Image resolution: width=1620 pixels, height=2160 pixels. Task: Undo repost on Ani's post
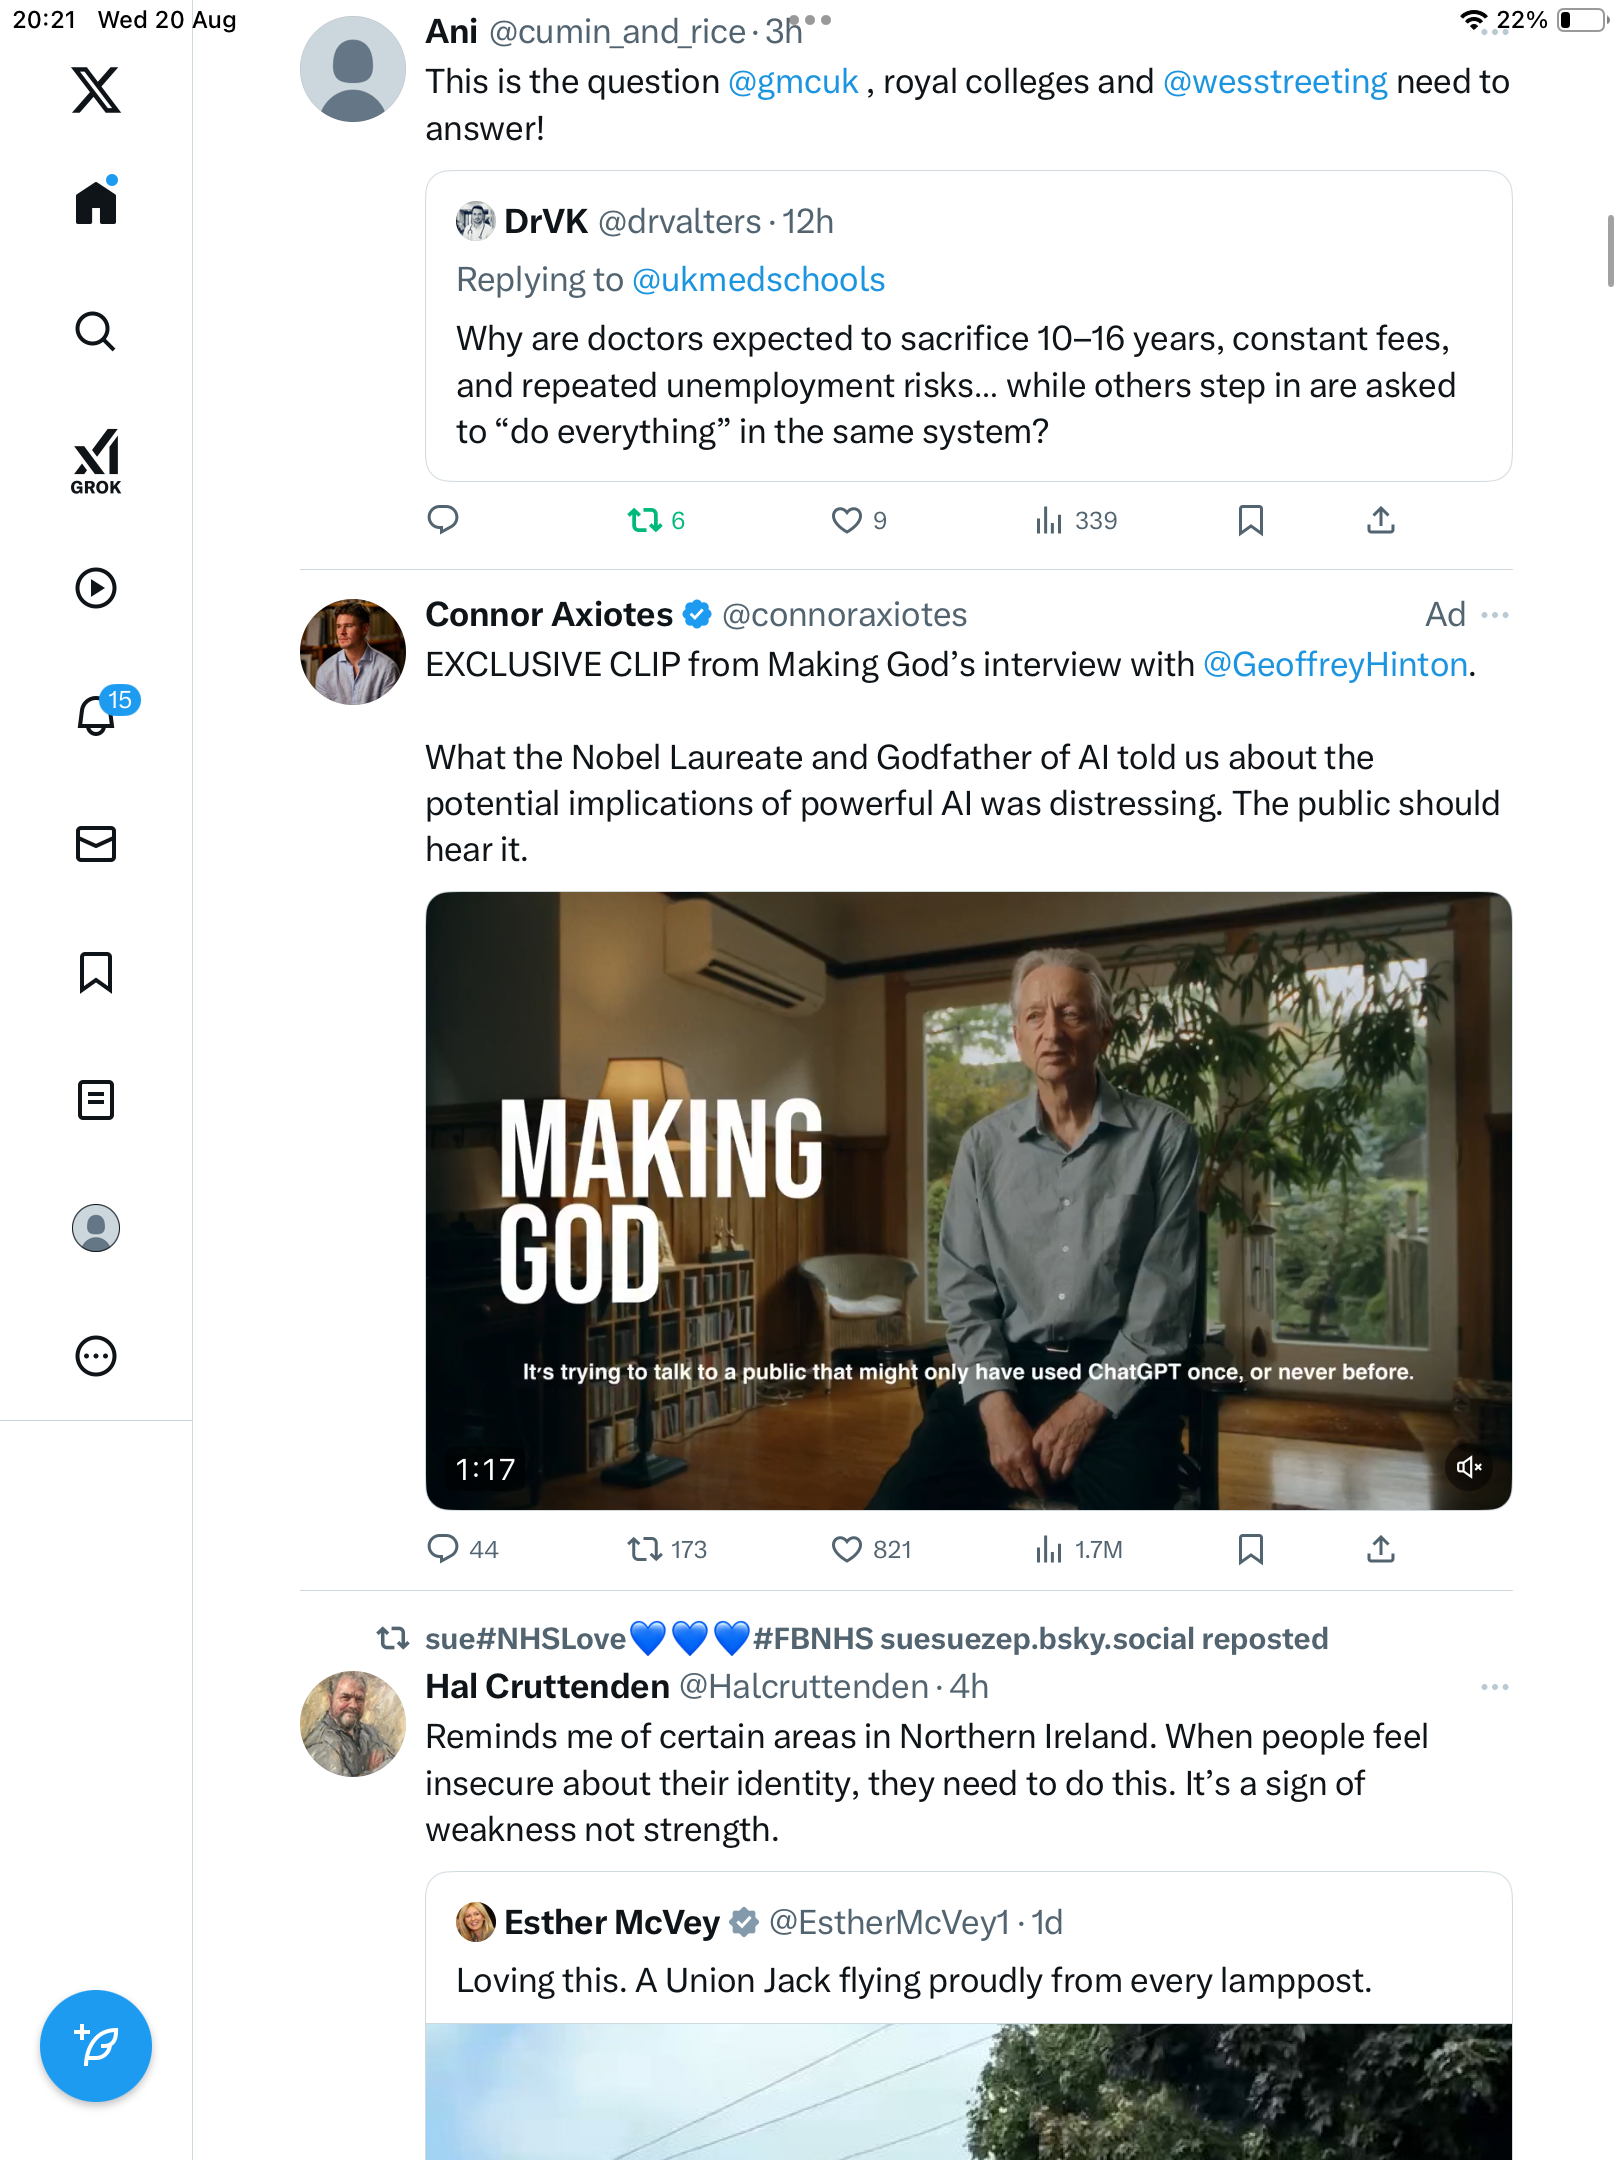[645, 520]
